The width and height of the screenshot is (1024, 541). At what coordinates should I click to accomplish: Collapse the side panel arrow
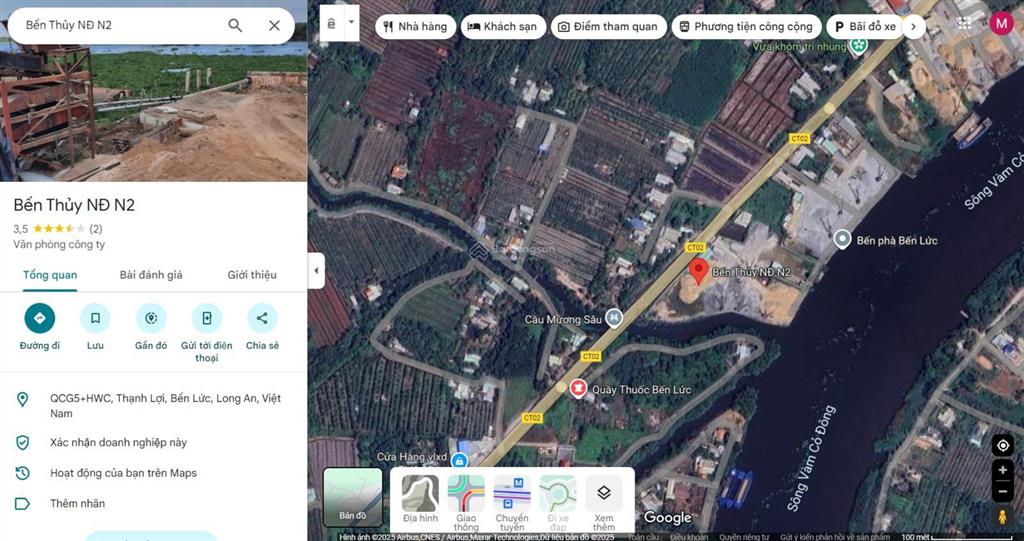(316, 270)
